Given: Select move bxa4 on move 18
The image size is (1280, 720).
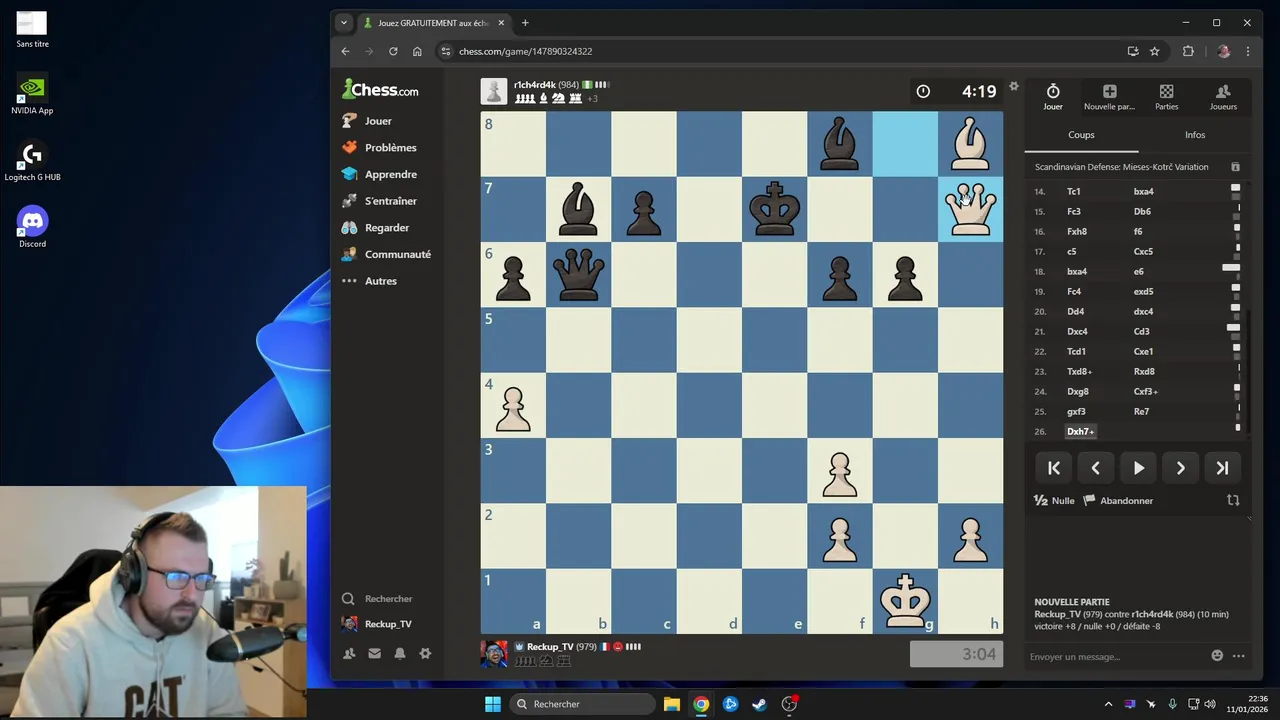Looking at the screenshot, I should tap(1077, 272).
